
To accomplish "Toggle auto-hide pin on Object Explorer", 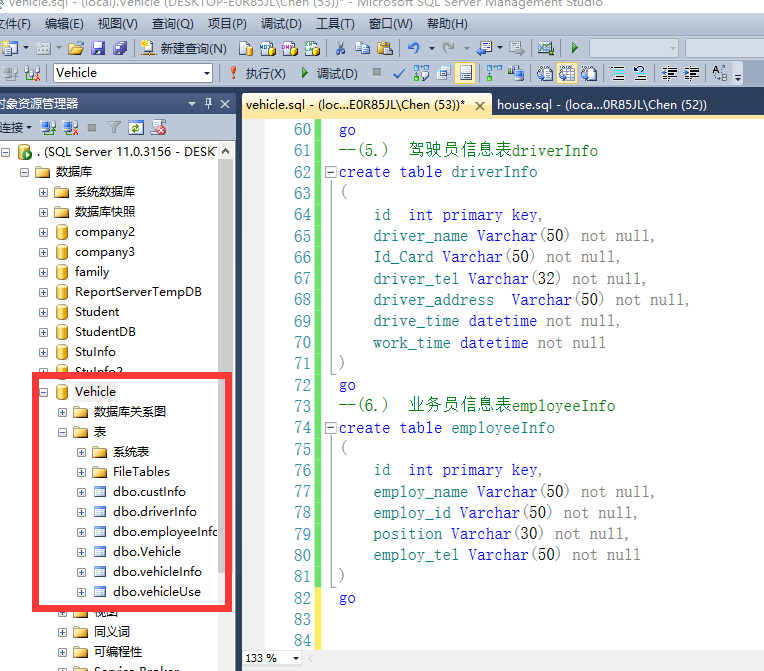I will tap(209, 103).
